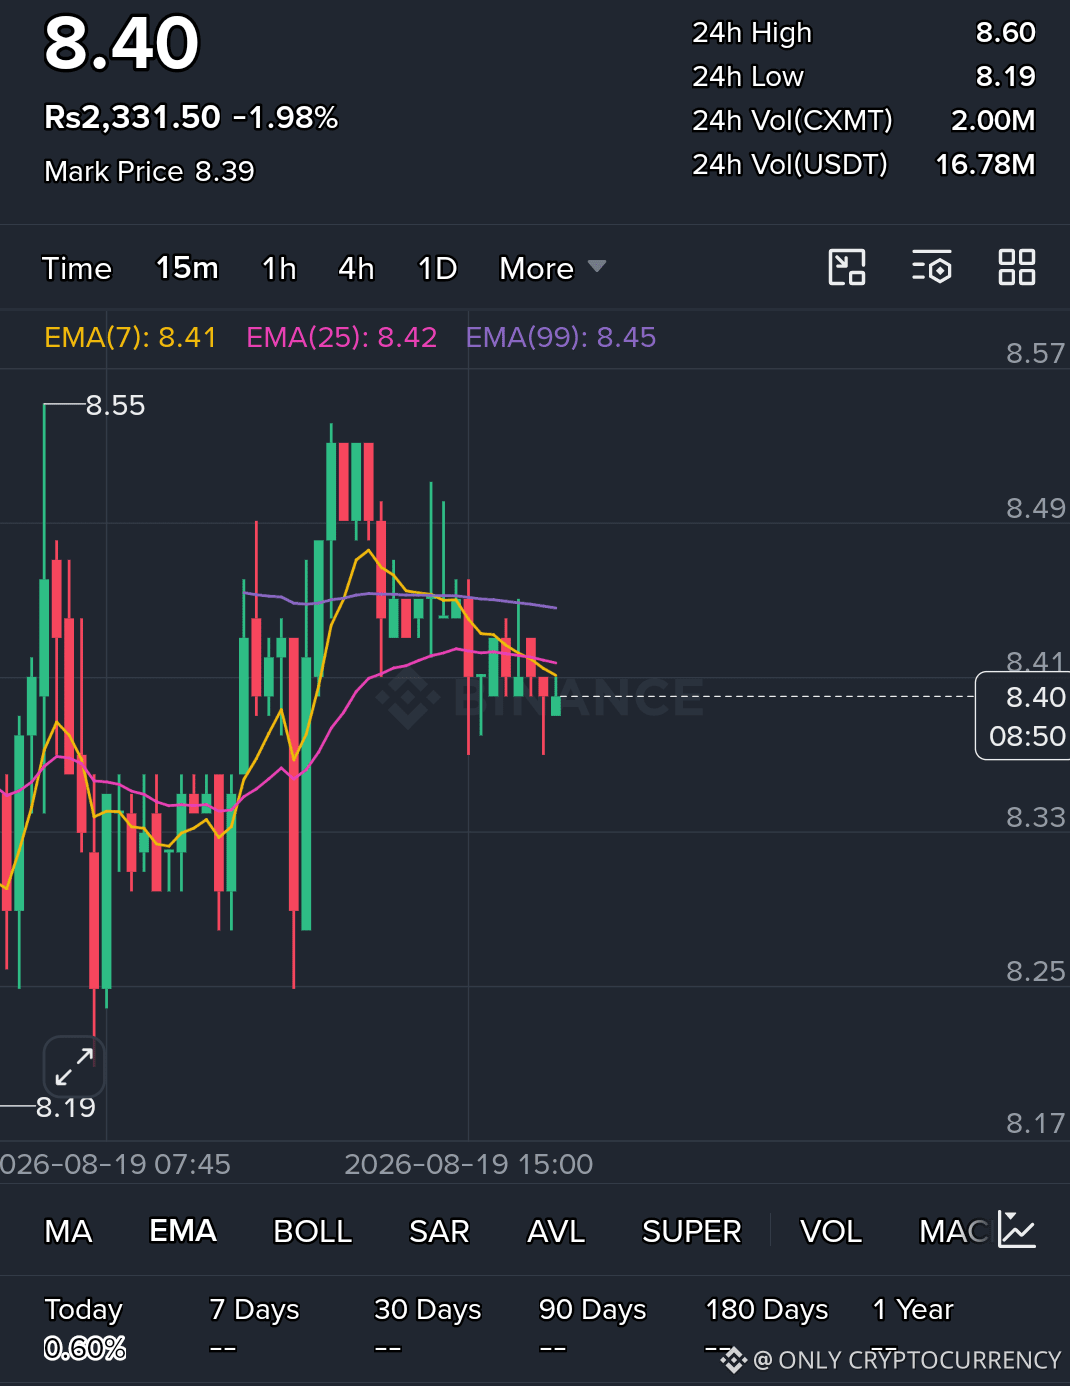Switch to the 1D timeframe
Image resolution: width=1070 pixels, height=1386 pixels.
(x=437, y=268)
